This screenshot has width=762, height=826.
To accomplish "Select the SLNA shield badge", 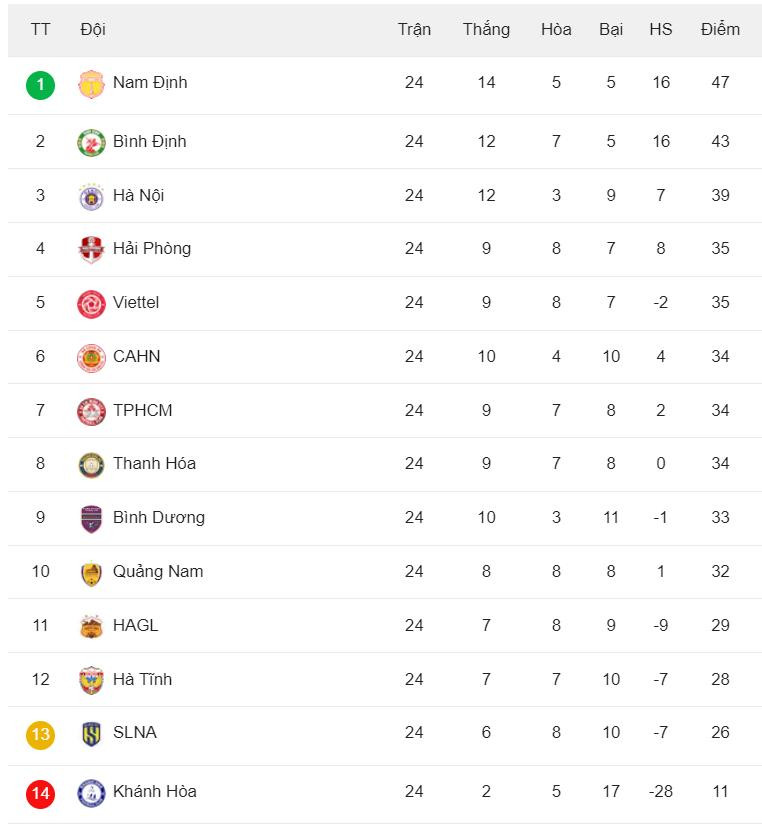I will 91,734.
